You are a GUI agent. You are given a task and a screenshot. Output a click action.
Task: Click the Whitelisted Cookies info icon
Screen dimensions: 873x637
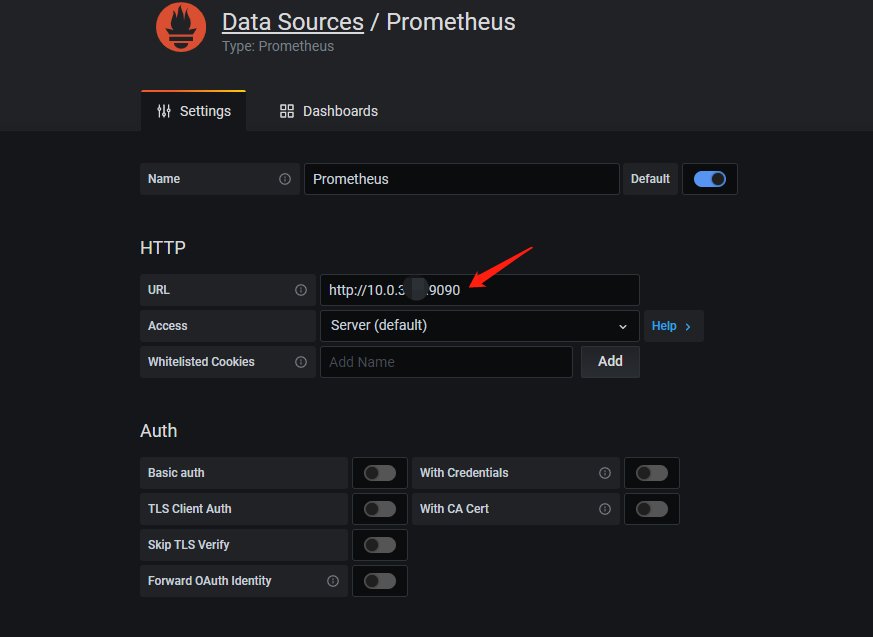point(301,362)
